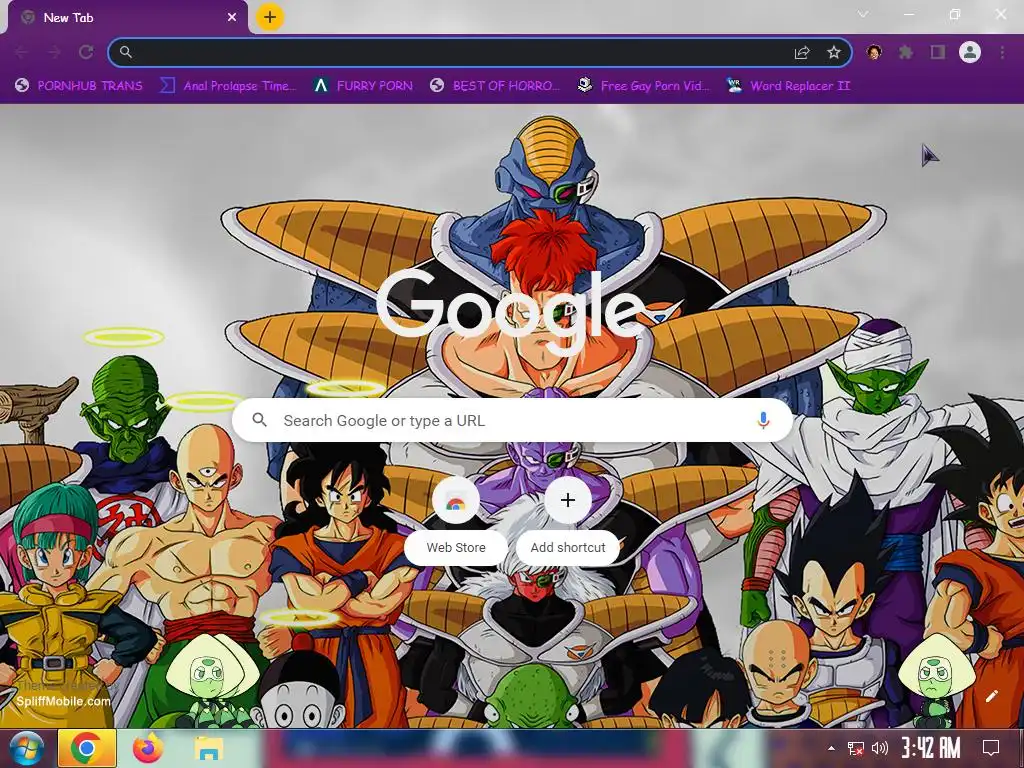Open the volume tray icon

pyautogui.click(x=880, y=748)
